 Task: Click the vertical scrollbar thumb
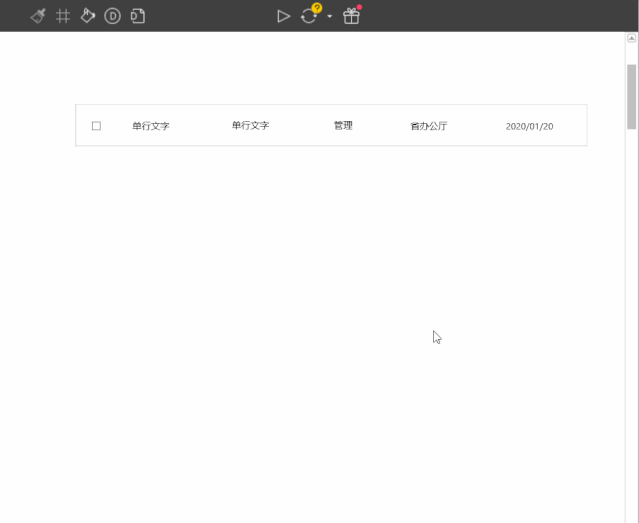click(631, 97)
